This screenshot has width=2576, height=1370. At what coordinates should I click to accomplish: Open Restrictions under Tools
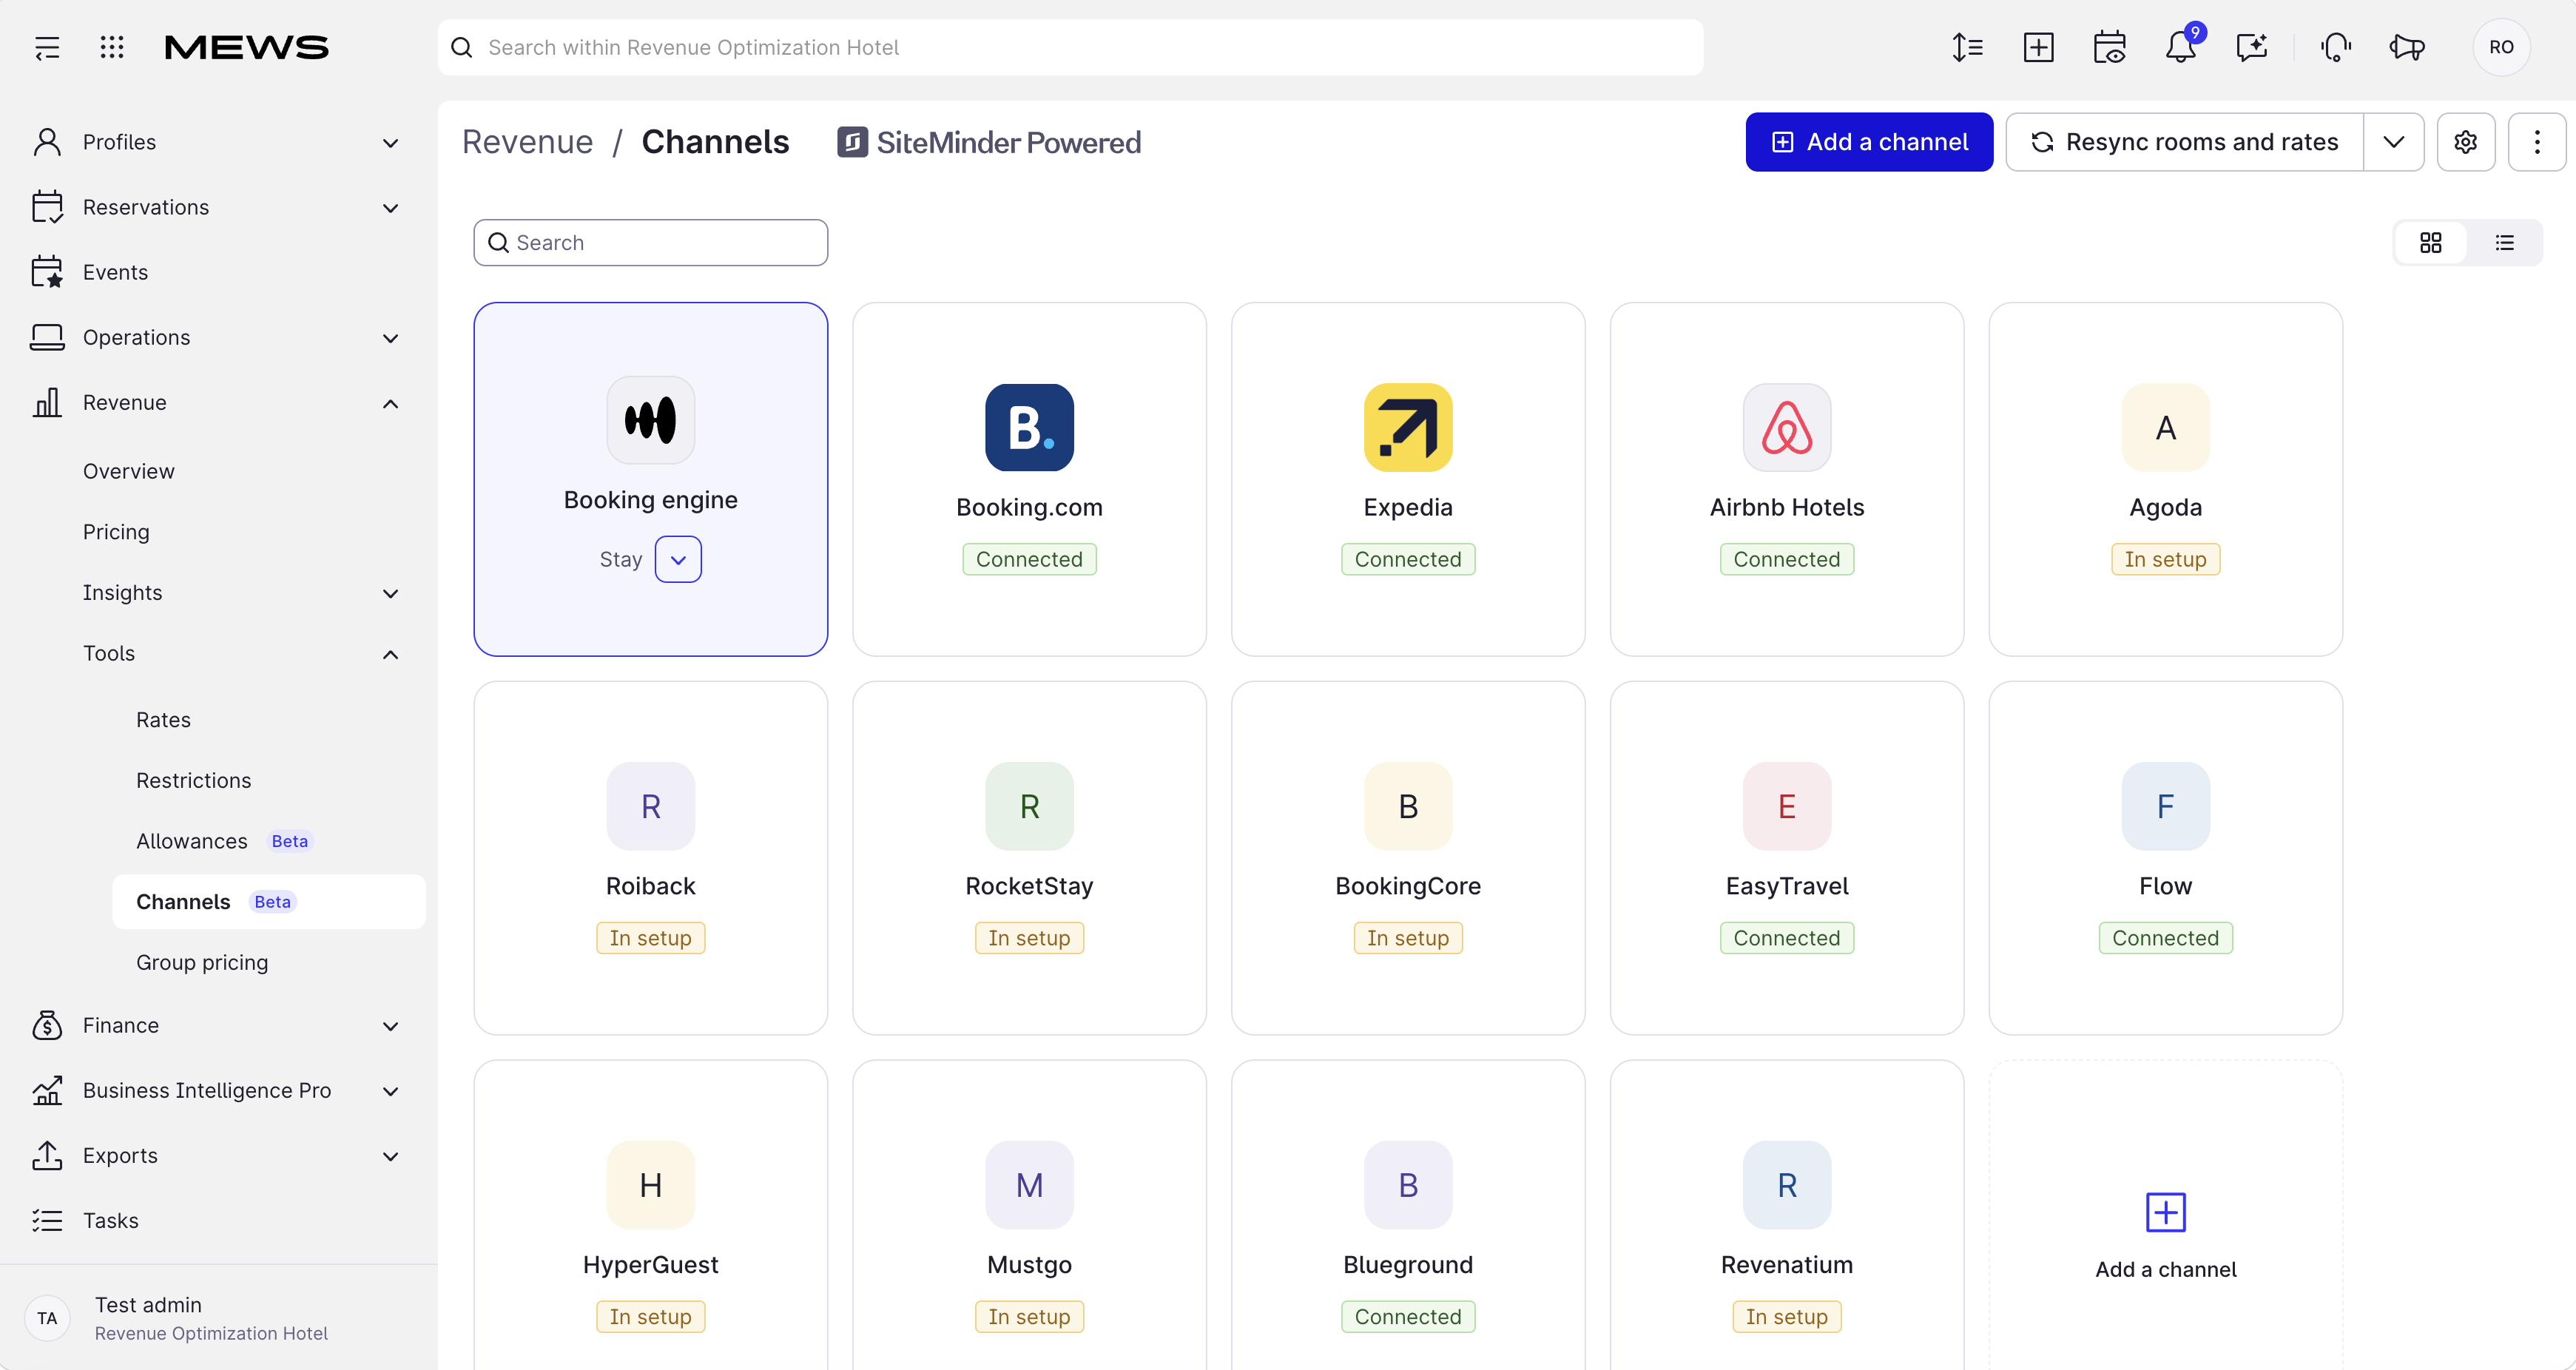(193, 780)
